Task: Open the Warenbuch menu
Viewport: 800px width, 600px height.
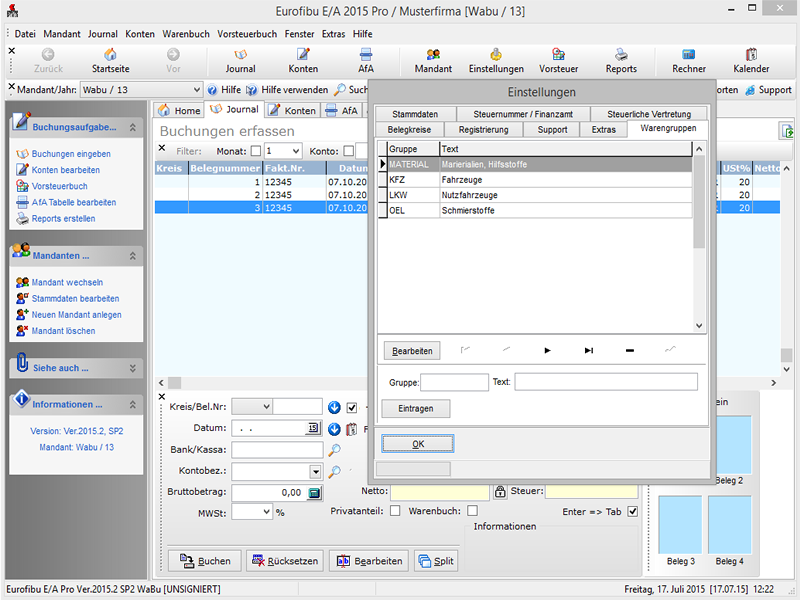Action: pyautogui.click(x=186, y=34)
